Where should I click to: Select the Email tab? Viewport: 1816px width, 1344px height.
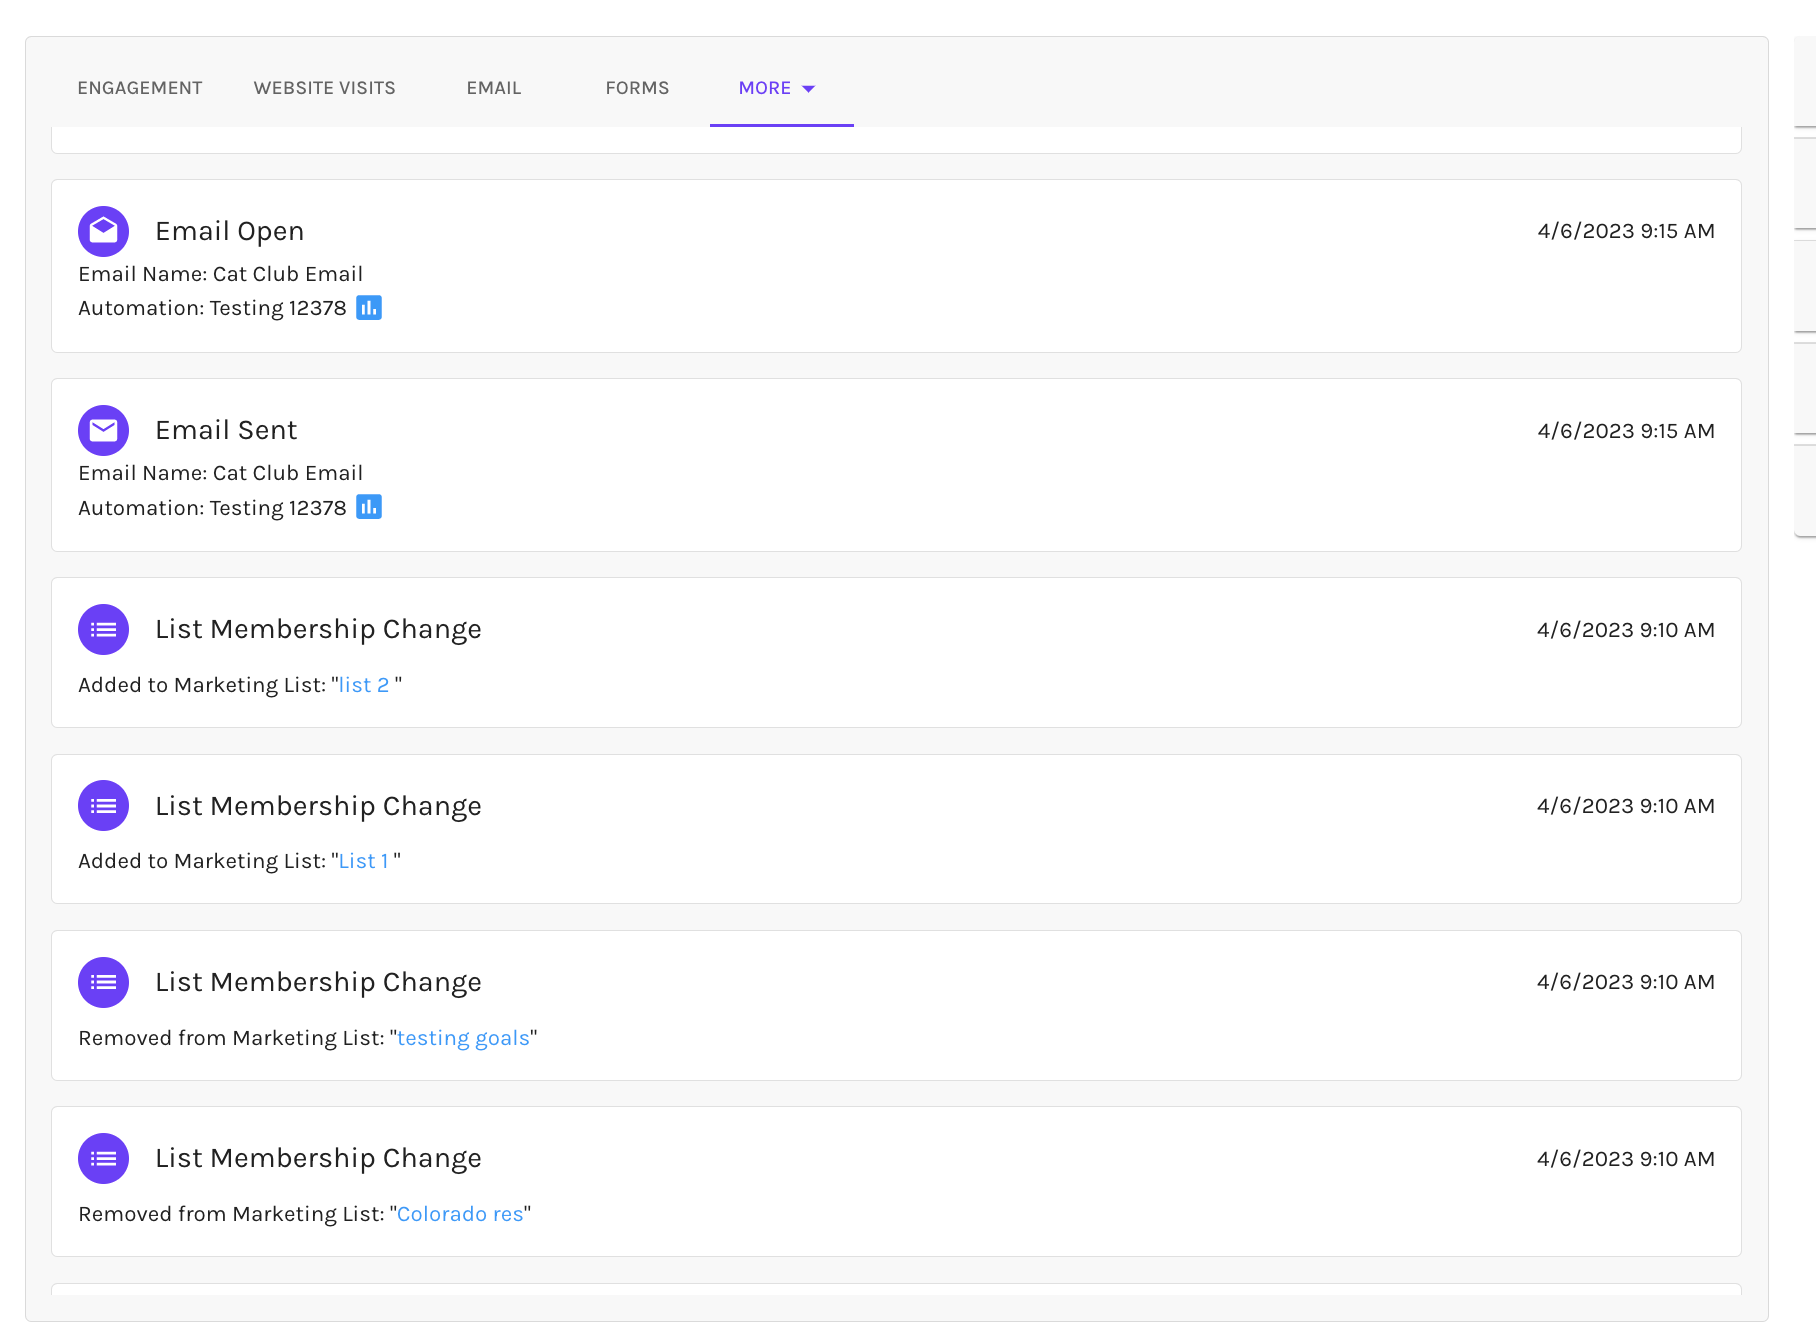click(494, 88)
